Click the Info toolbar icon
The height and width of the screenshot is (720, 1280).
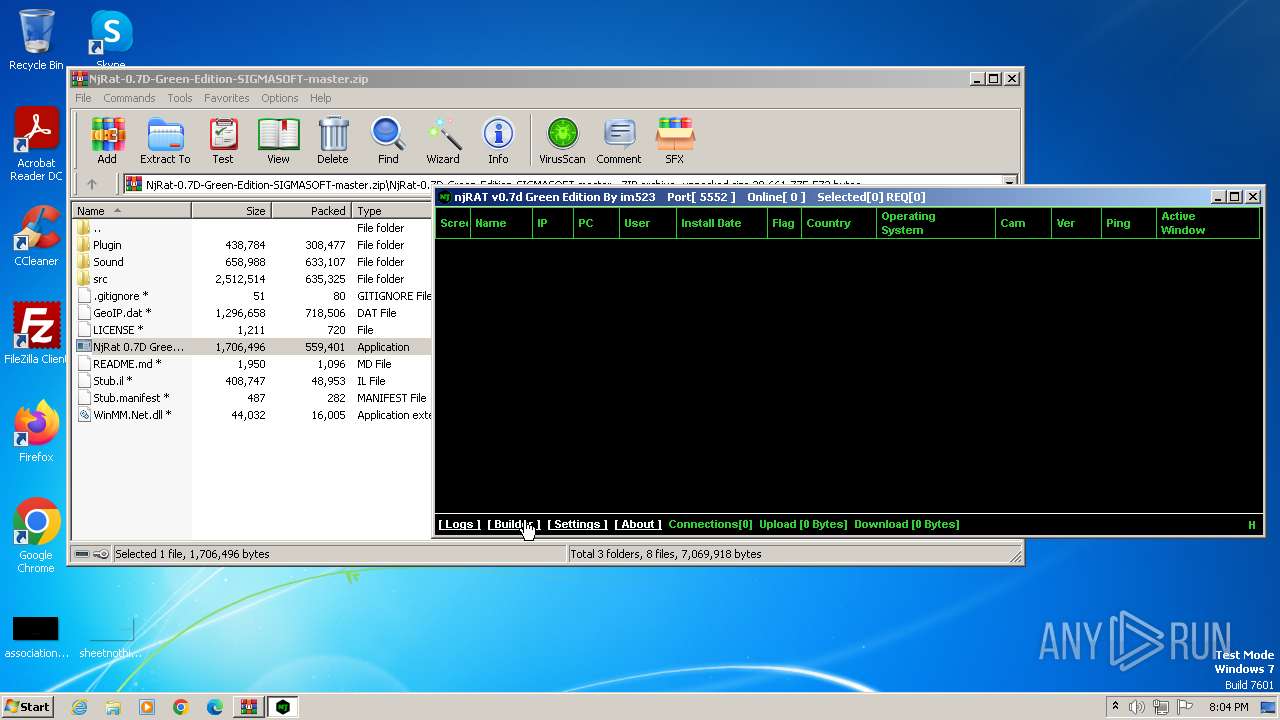coord(498,141)
